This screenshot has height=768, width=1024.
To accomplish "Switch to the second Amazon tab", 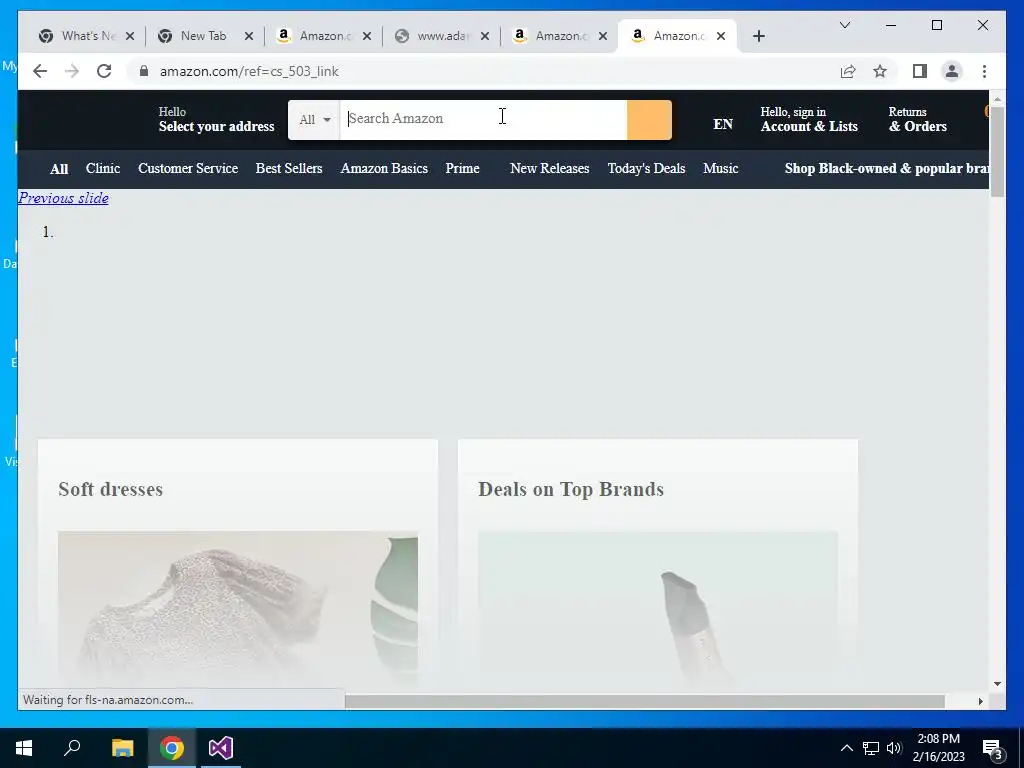I will [556, 36].
